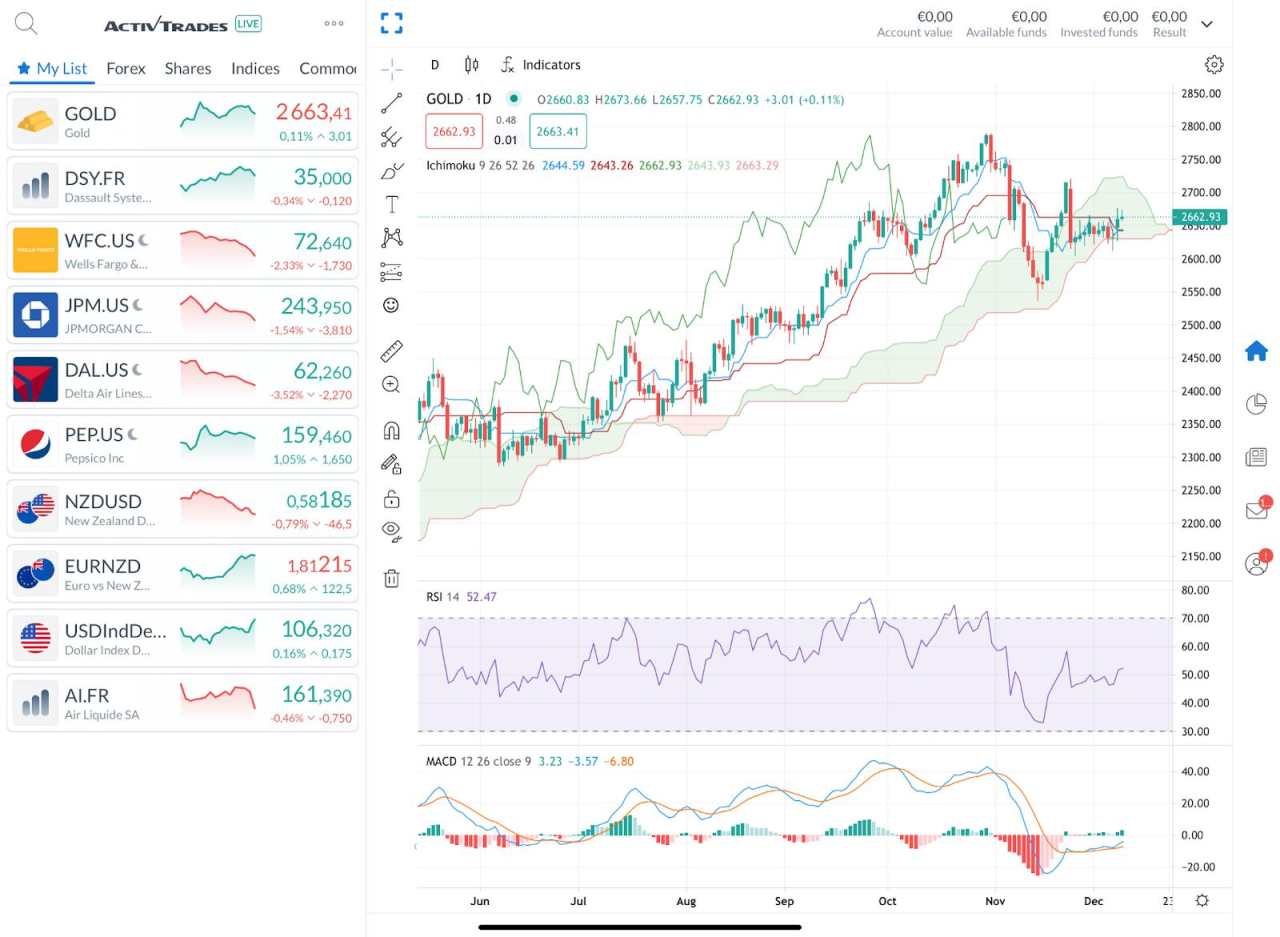The image size is (1280, 937).
Task: Select the ruler measure tool
Action: [392, 350]
